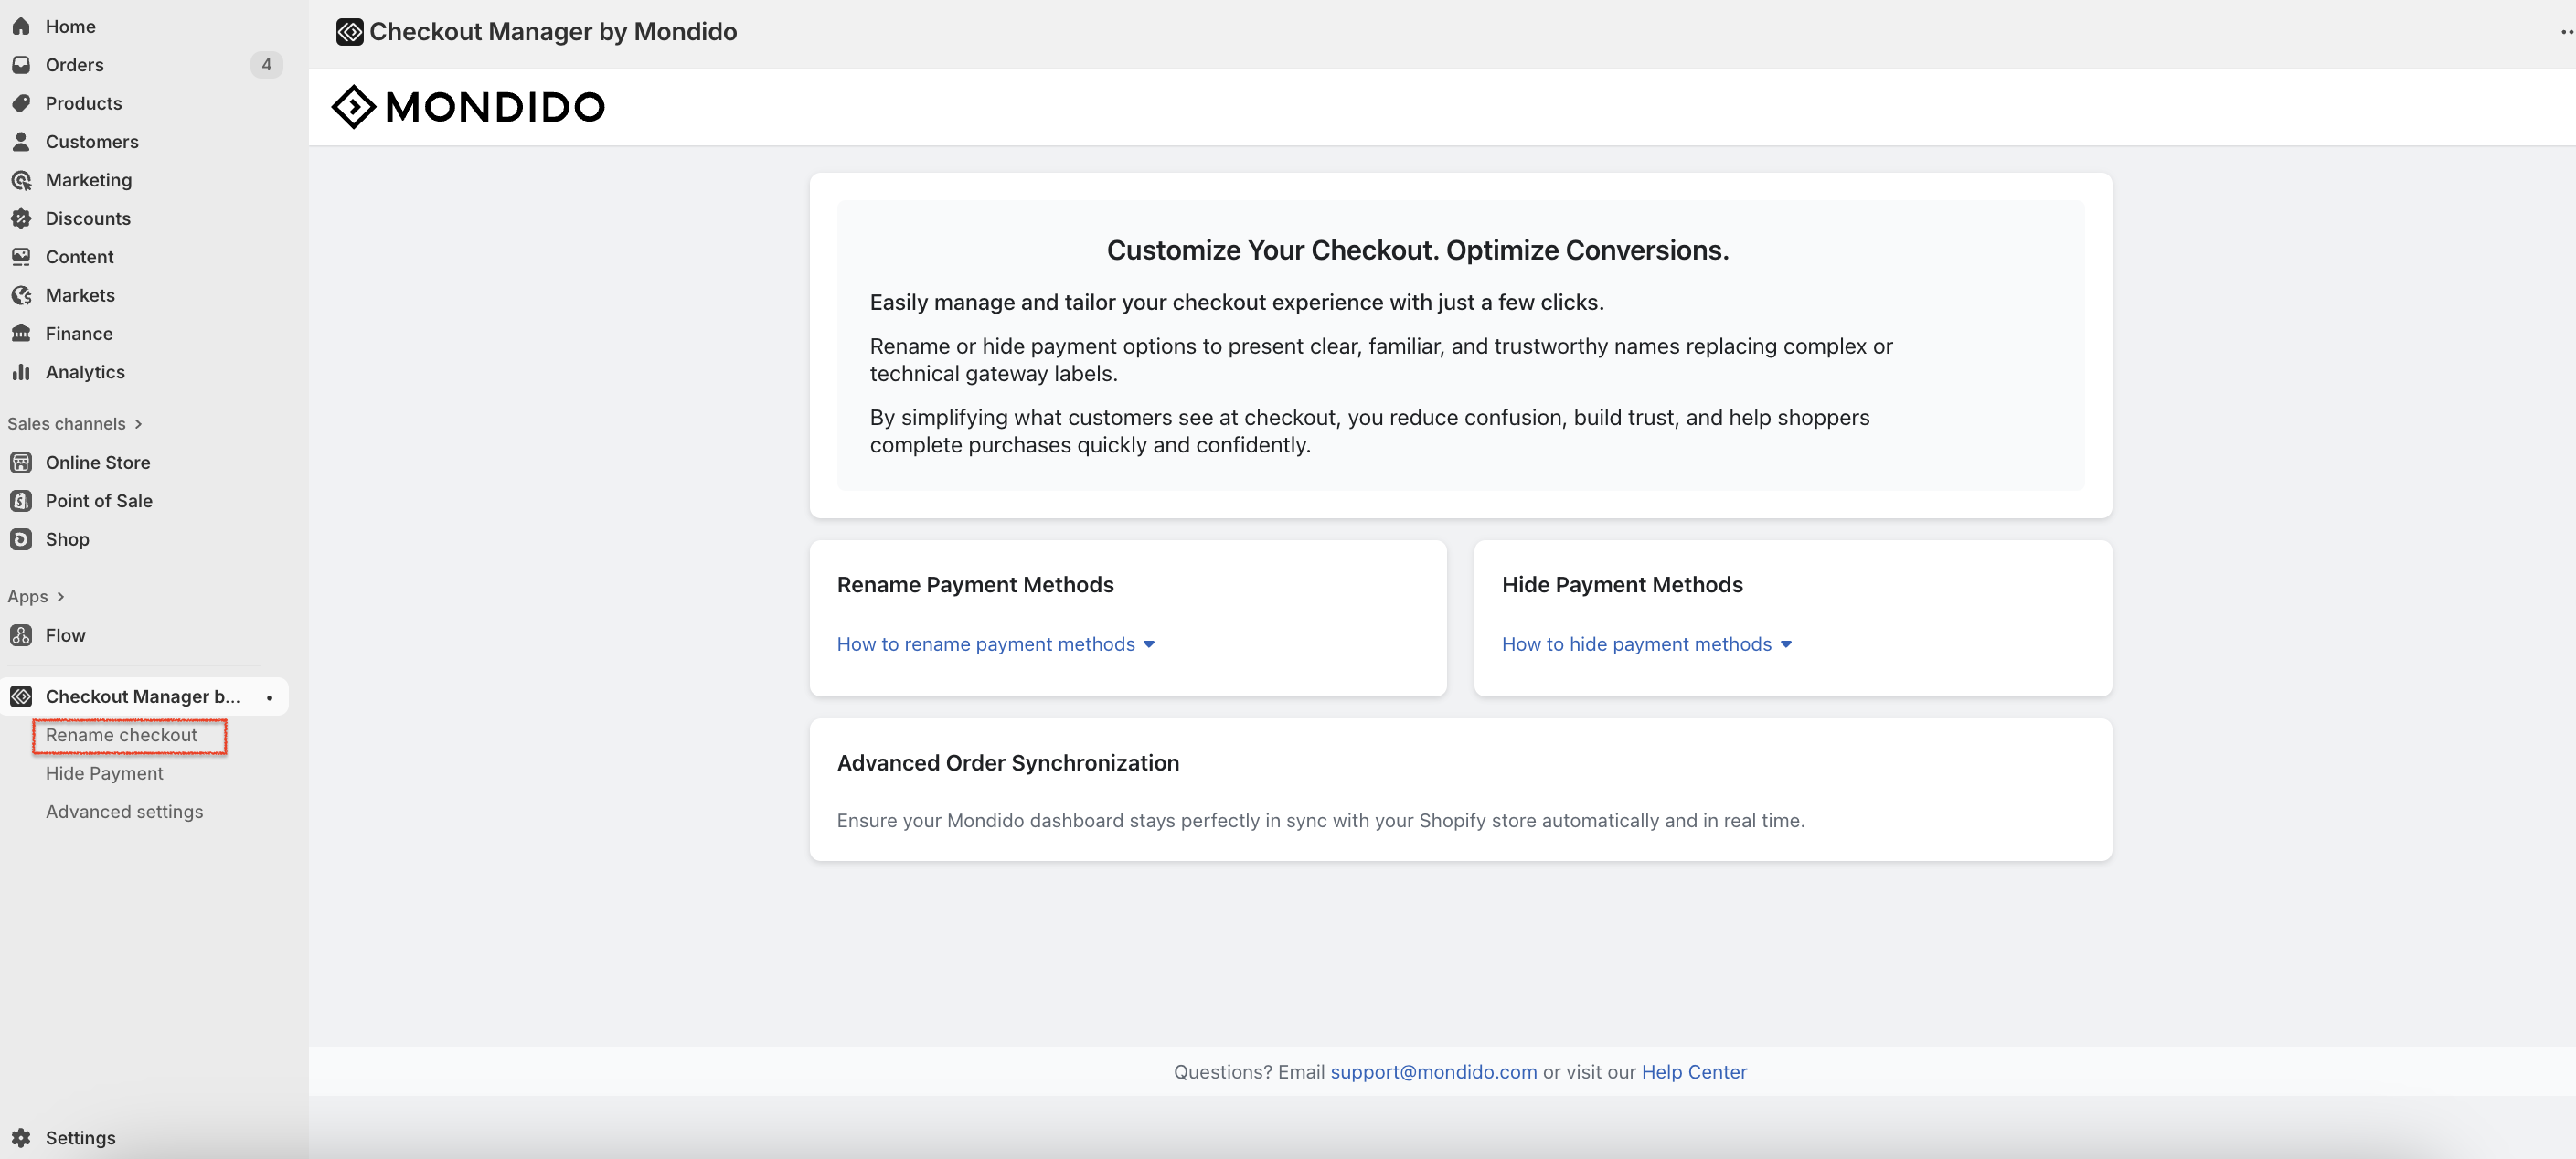This screenshot has width=2576, height=1159.
Task: Click the Shop app icon
Action: click(21, 539)
